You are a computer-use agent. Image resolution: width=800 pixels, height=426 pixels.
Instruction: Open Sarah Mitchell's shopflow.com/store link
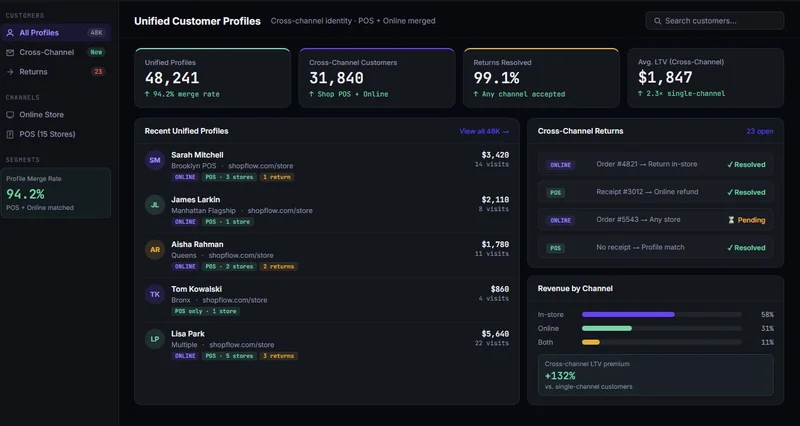(x=260, y=166)
